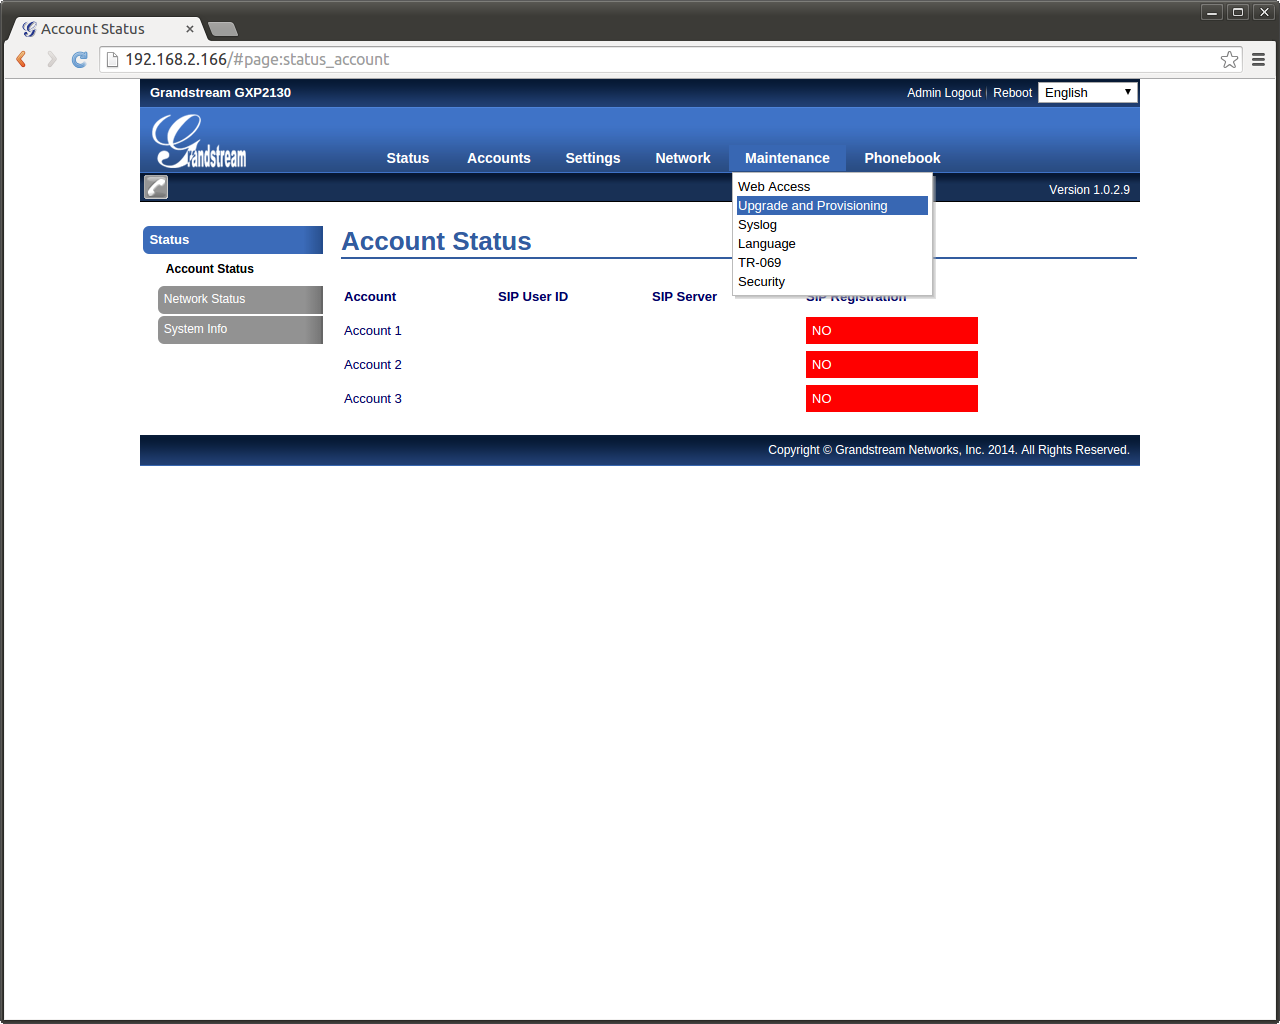Click the SIP User ID column header

tap(533, 297)
